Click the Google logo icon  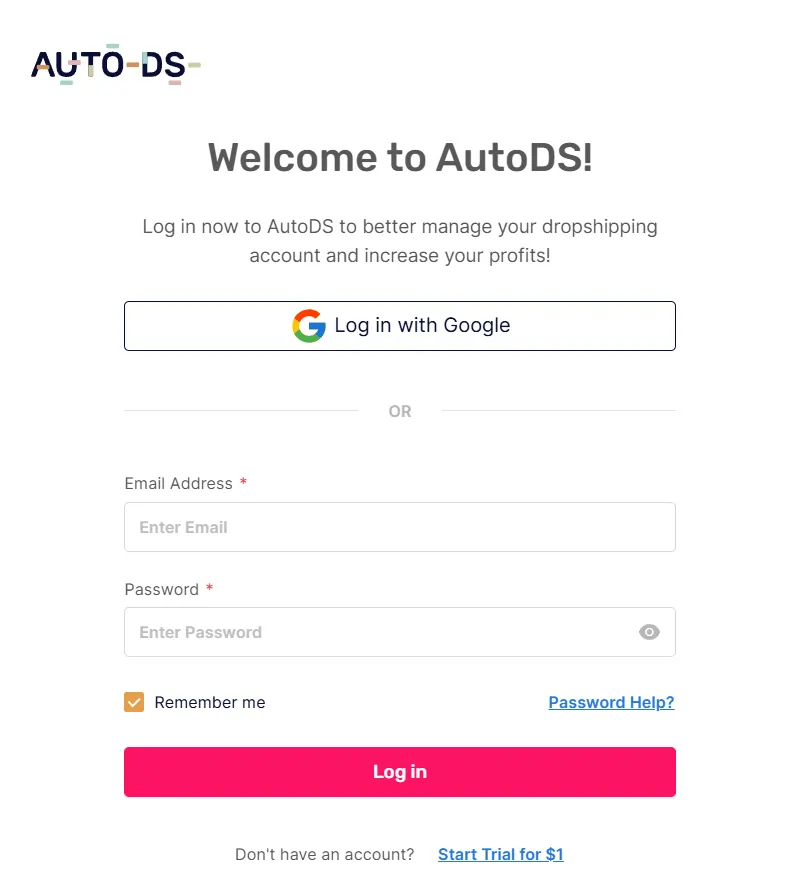[309, 325]
